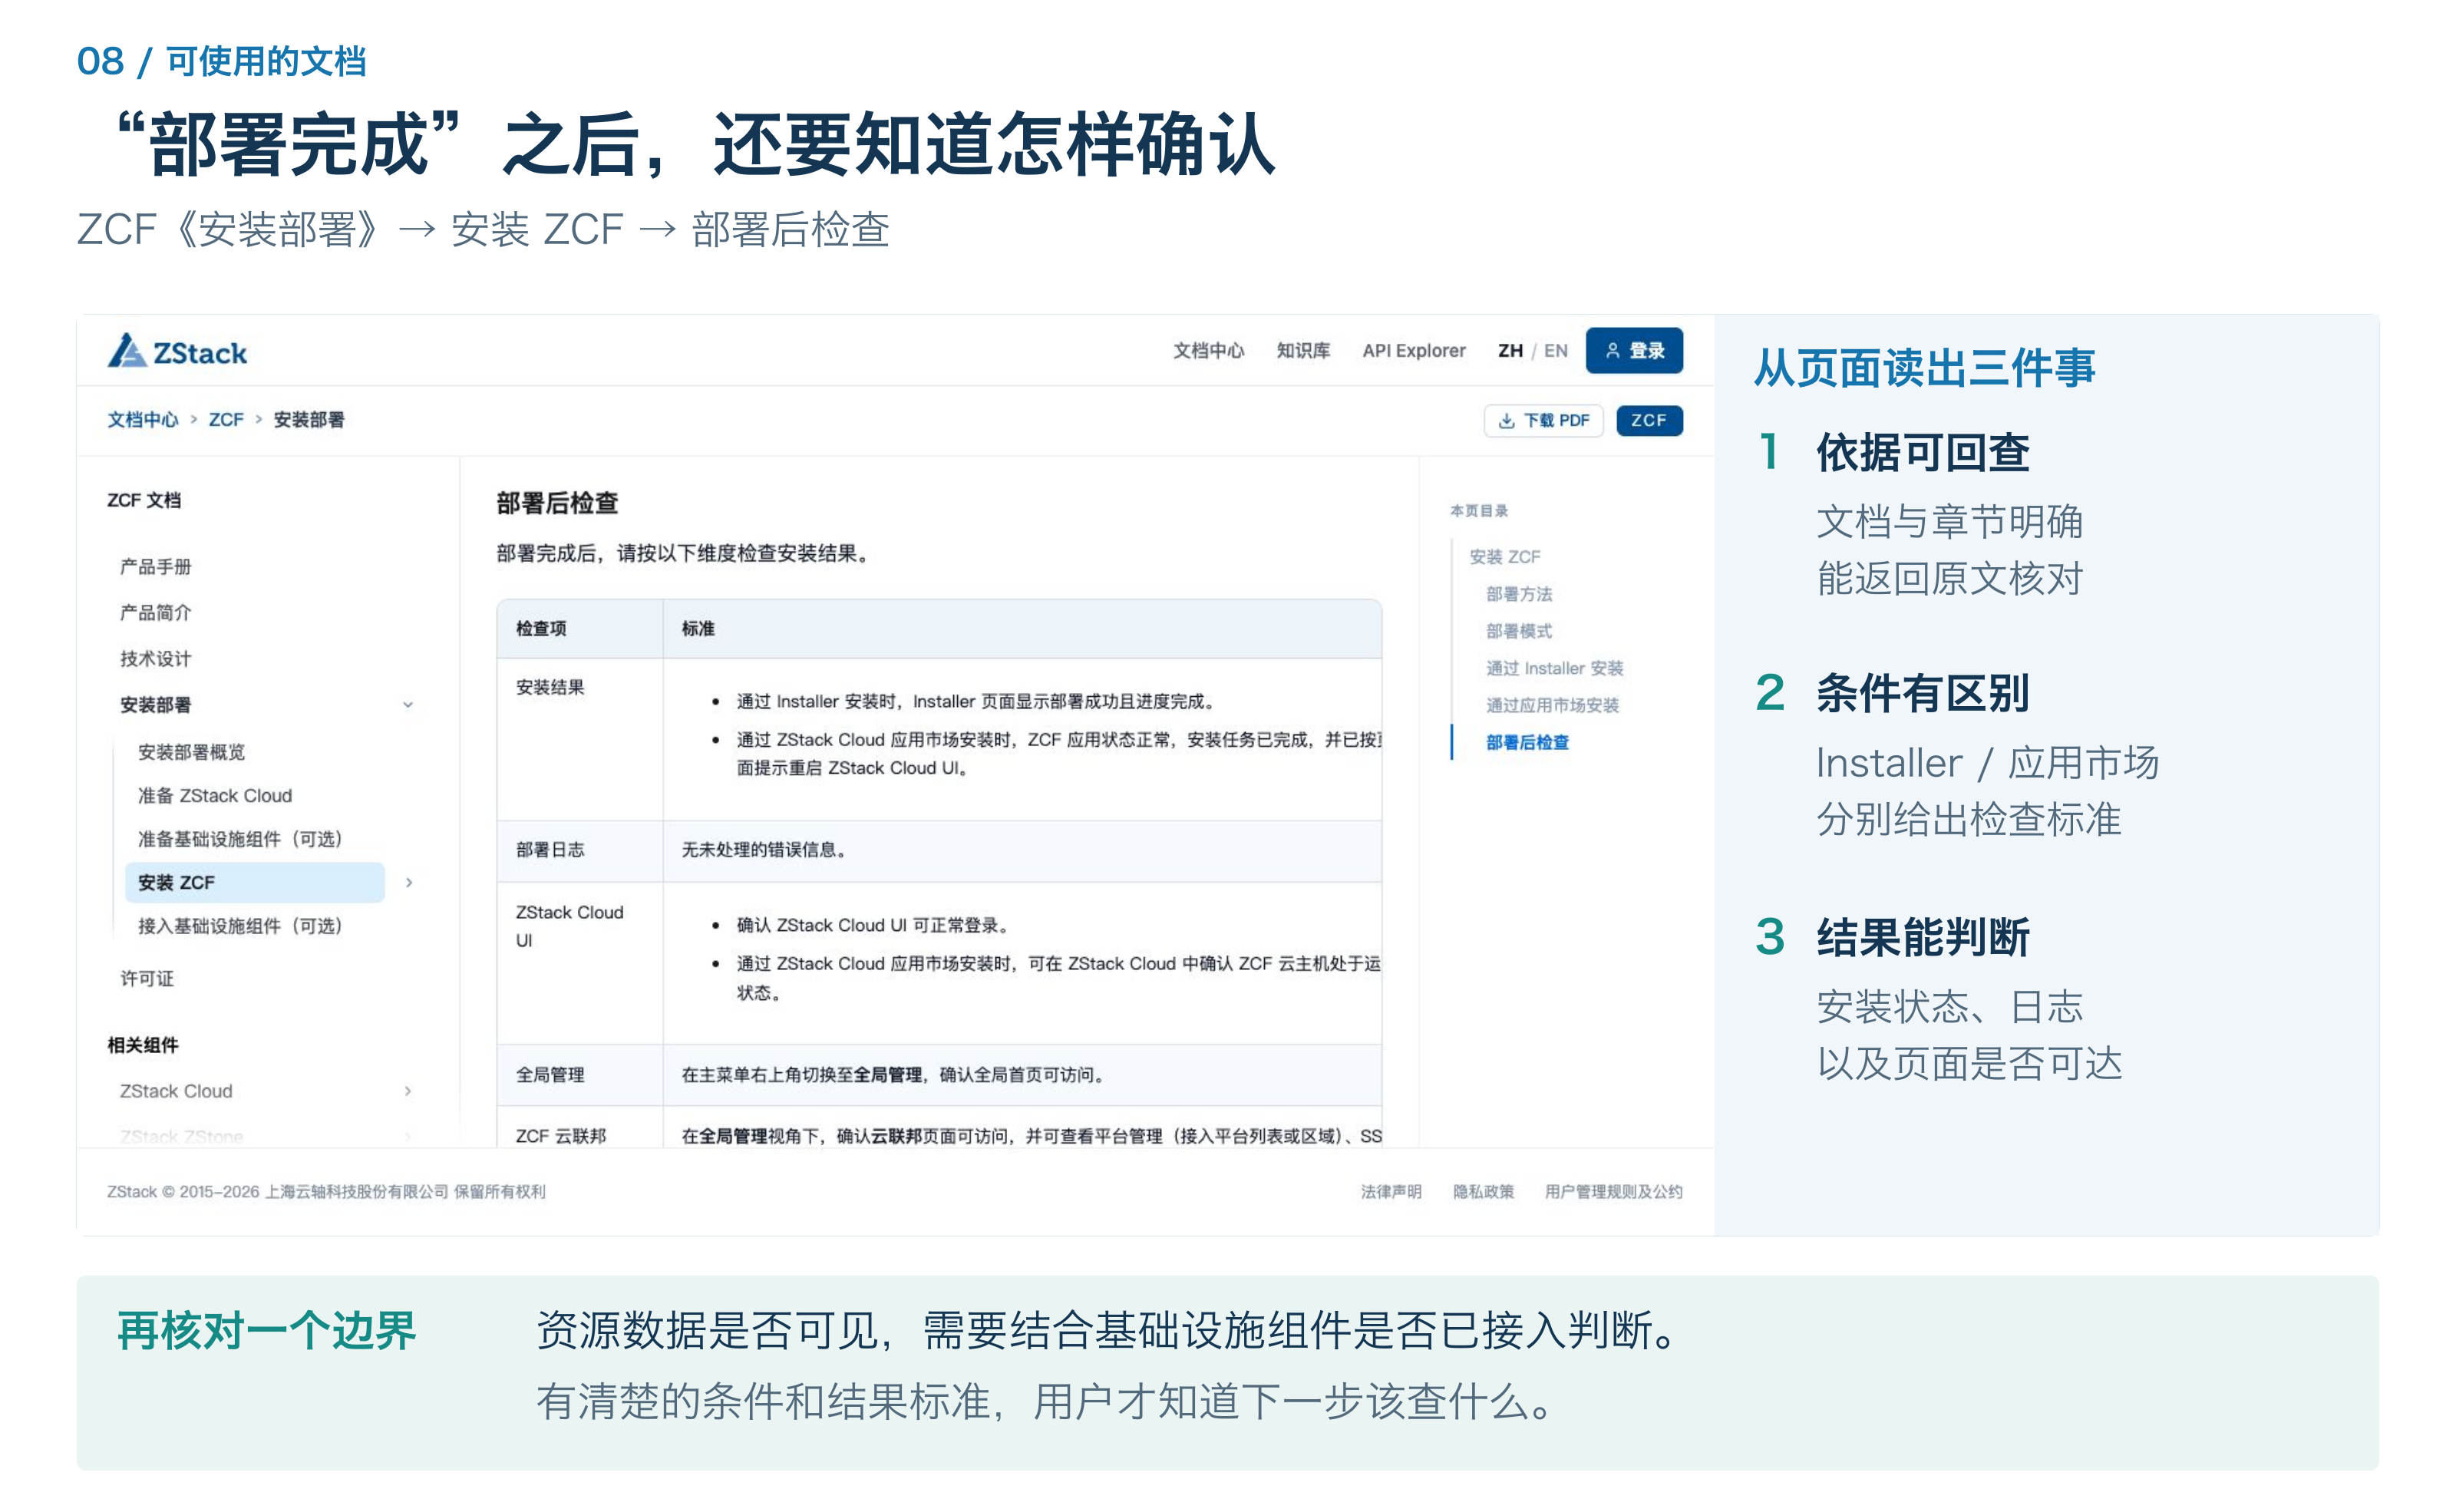
Task: Open 文档中心 in top navigation
Action: (x=1208, y=351)
